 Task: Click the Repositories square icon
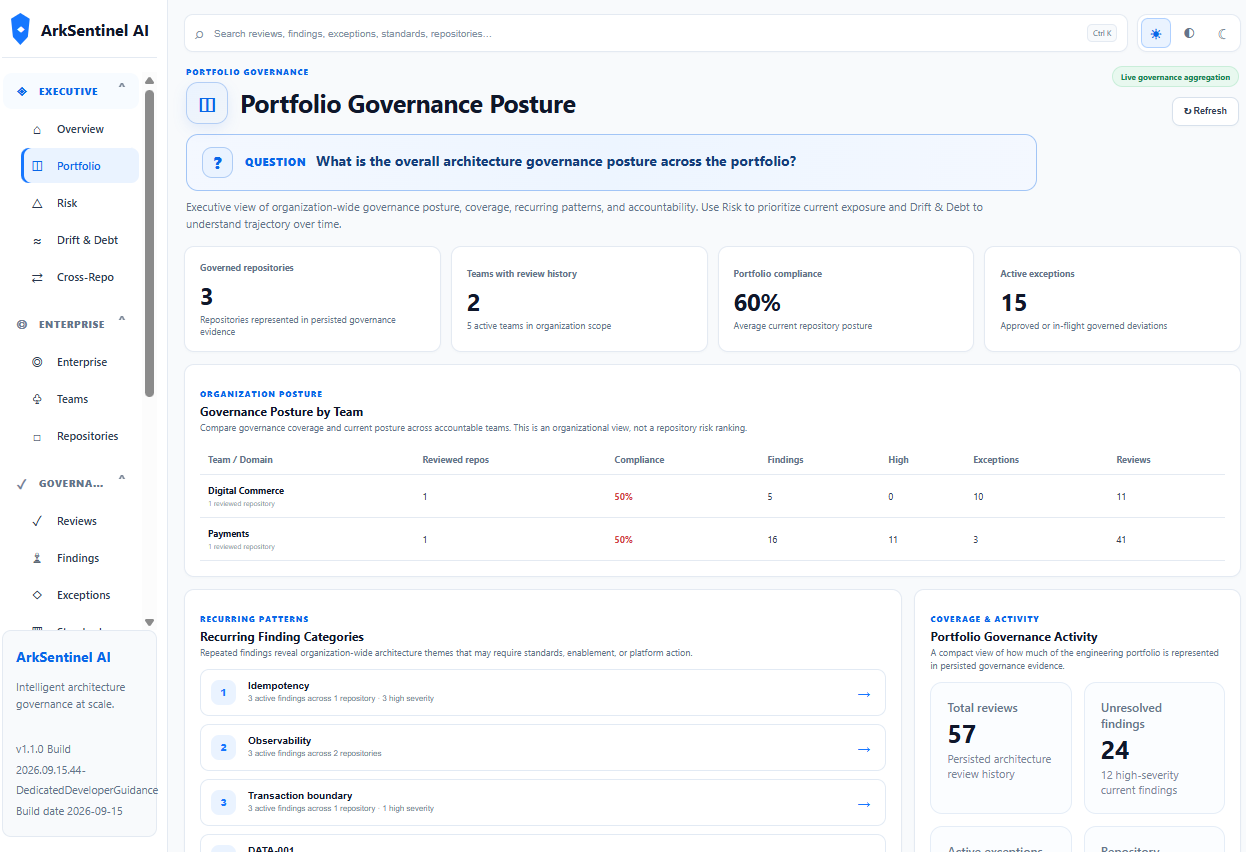[37, 437]
